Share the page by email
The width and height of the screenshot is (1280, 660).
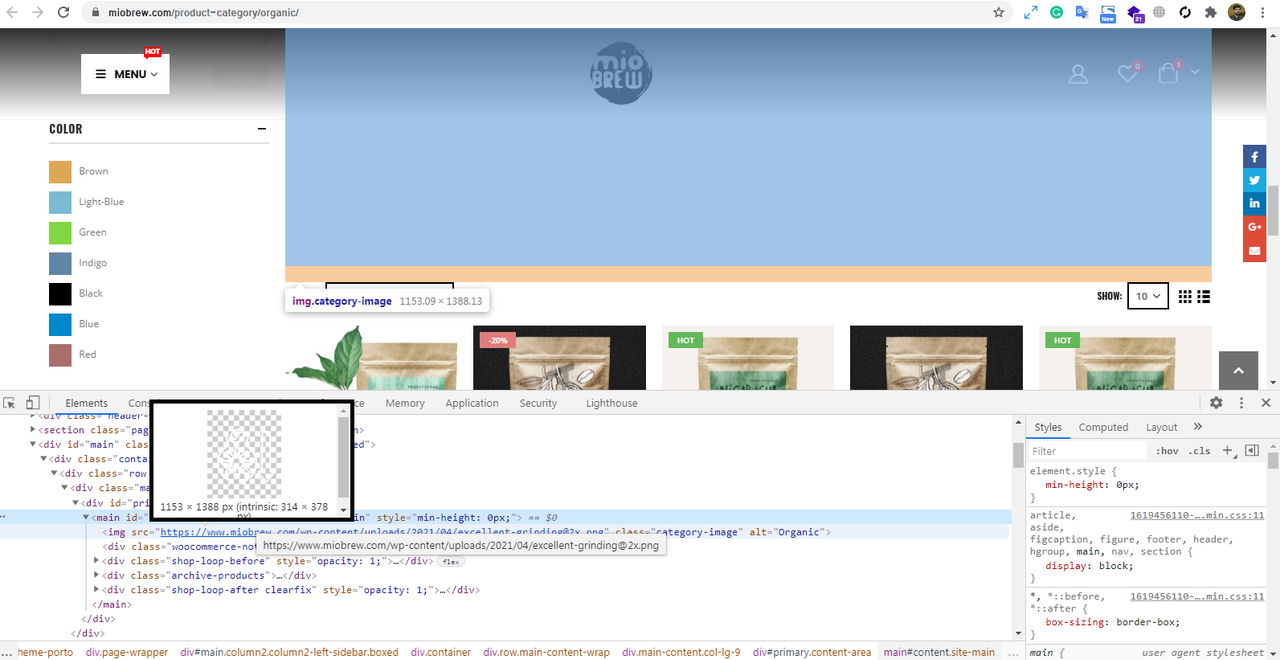click(x=1254, y=250)
